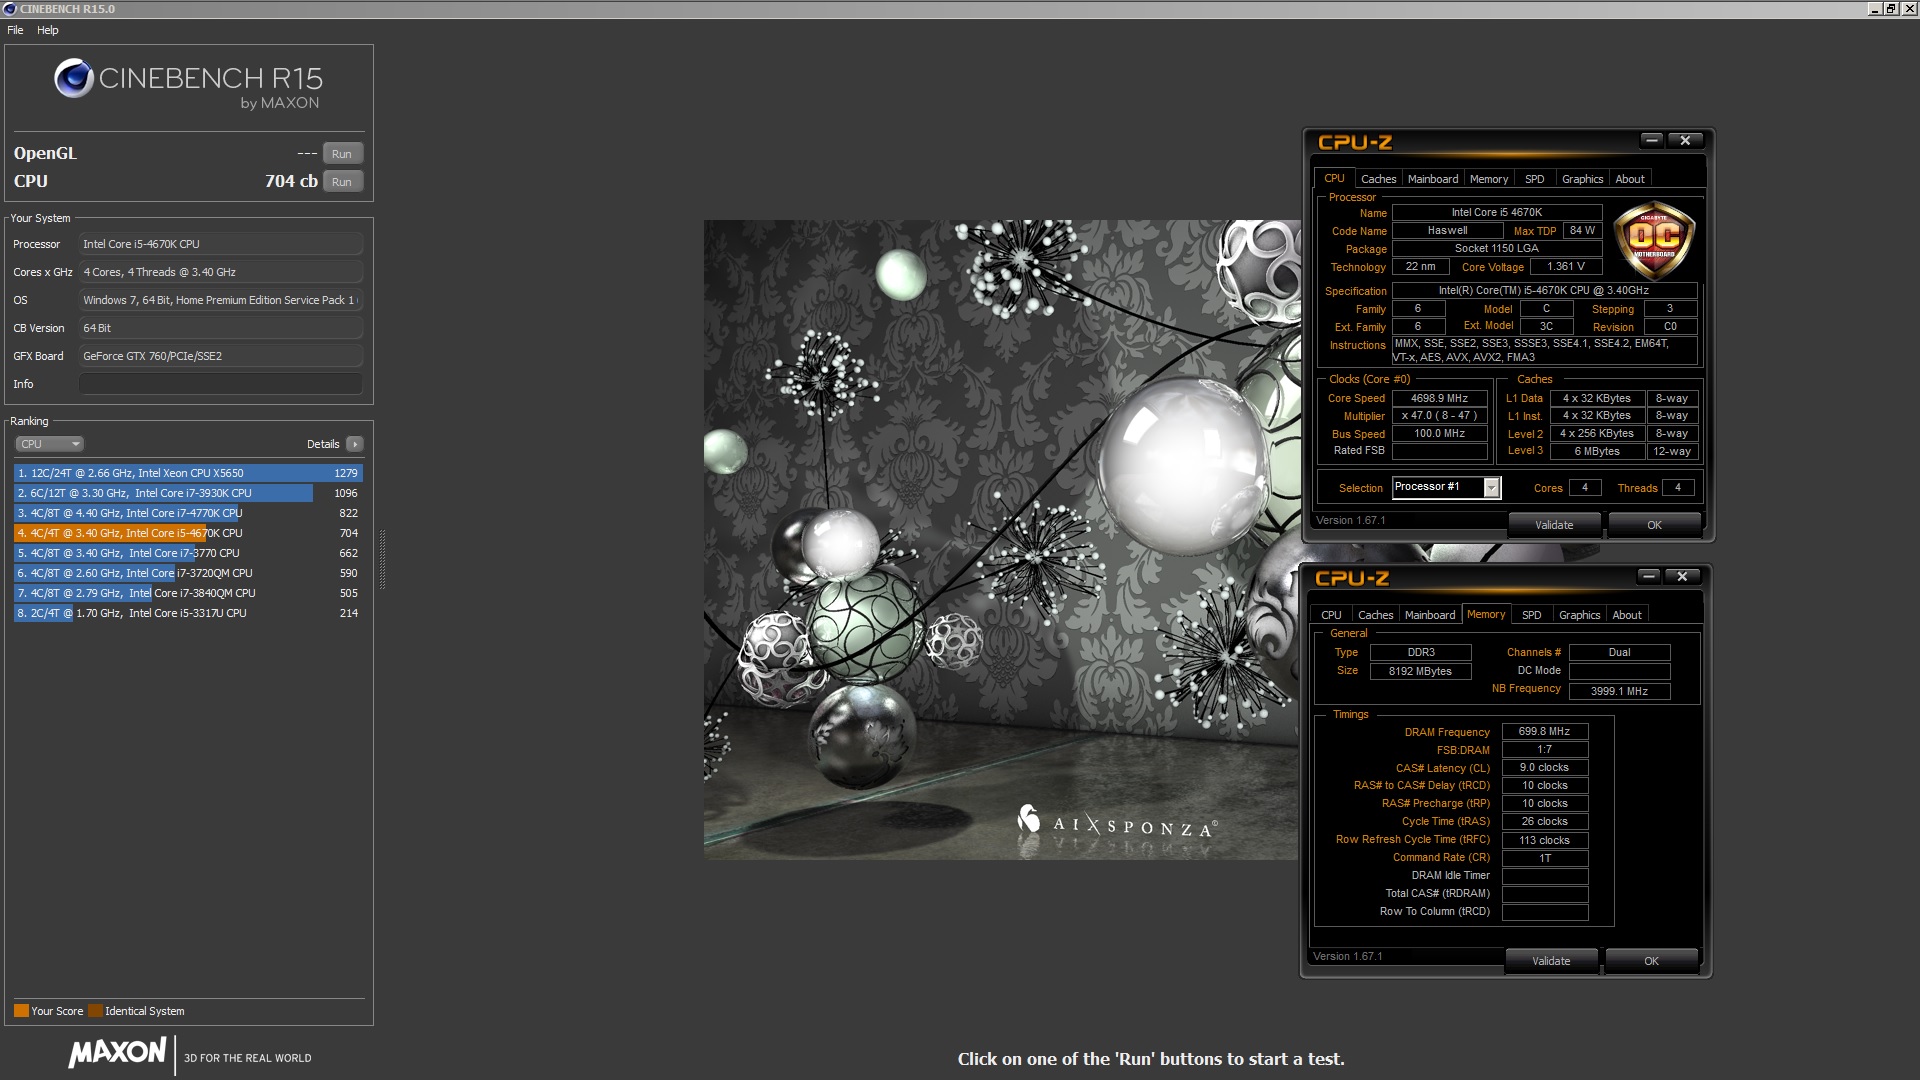
Task: Switch to CPU tab in lower CPU-Z
Action: click(1331, 615)
